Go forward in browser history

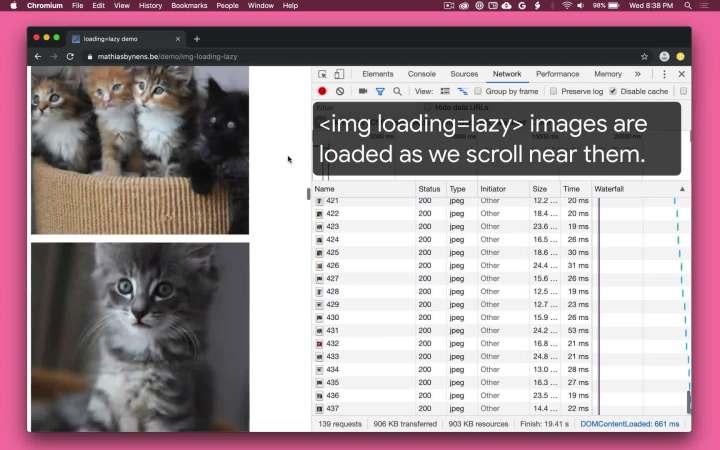pos(54,56)
